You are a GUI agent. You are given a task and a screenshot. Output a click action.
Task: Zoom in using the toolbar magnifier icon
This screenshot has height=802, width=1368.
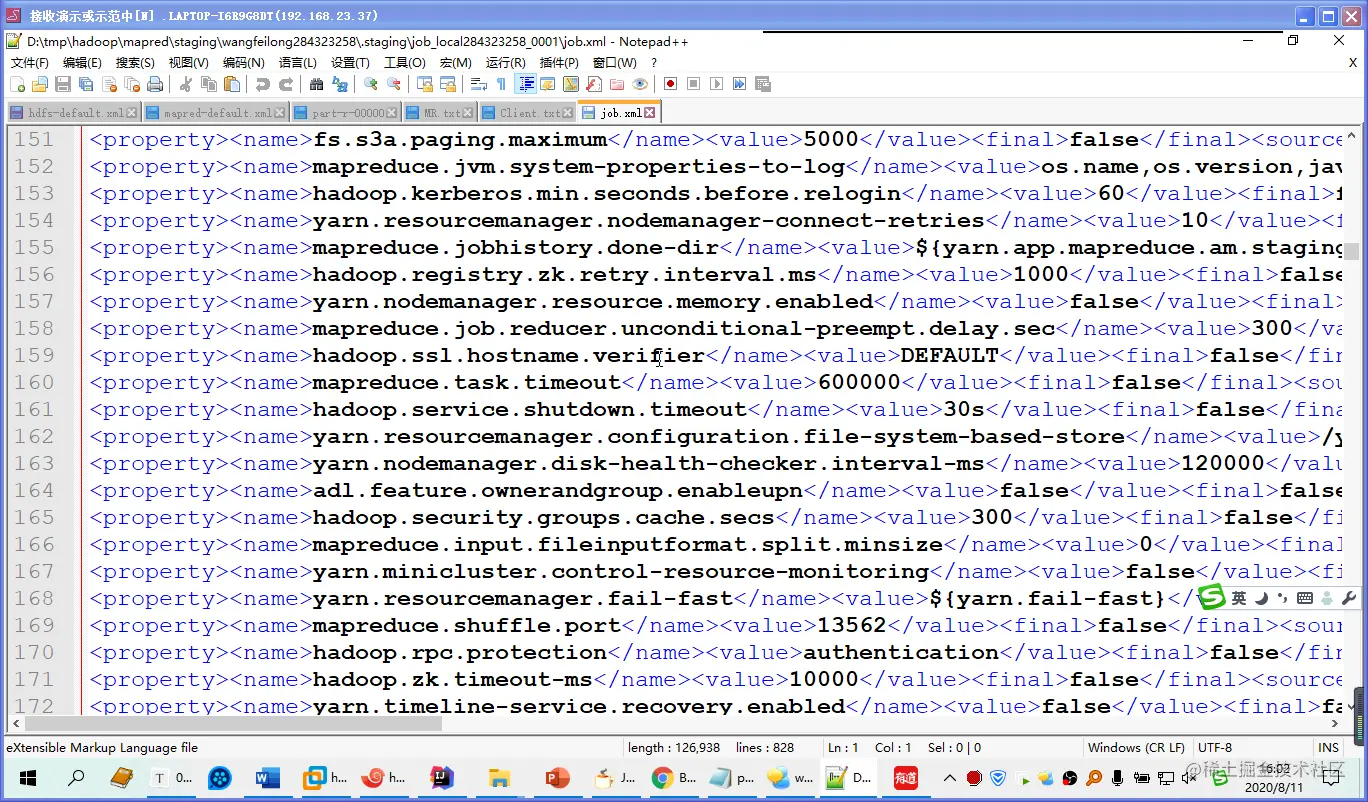[370, 84]
